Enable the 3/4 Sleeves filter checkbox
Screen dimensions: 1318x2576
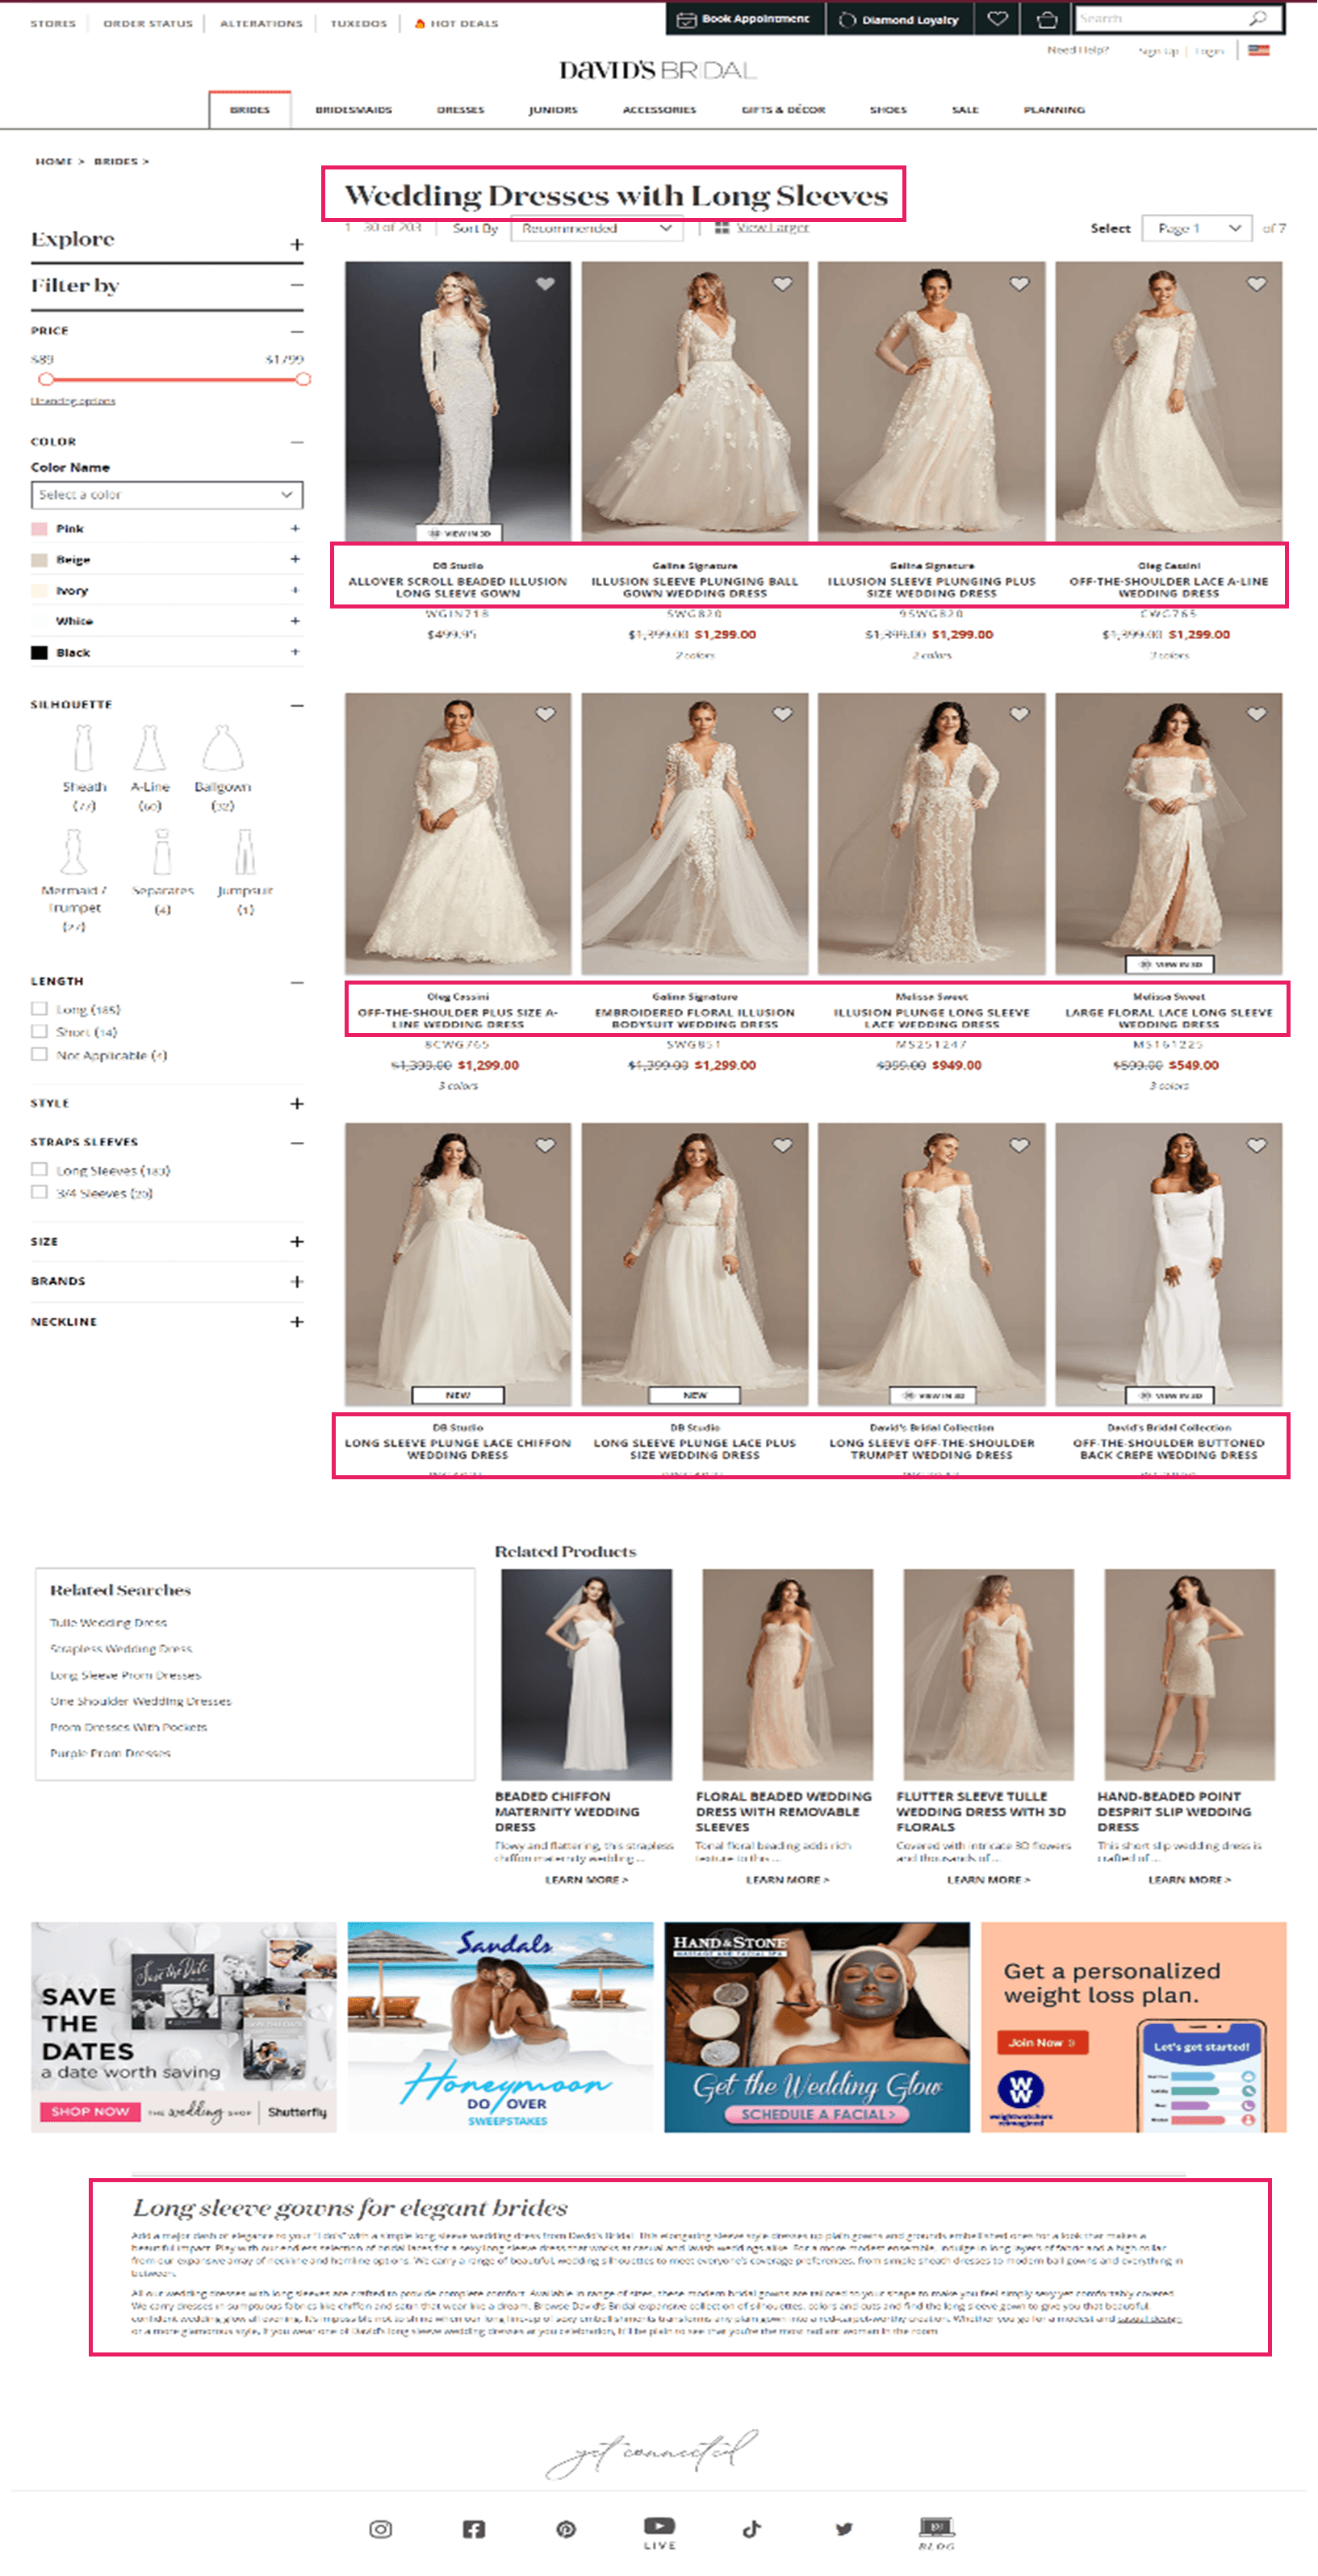point(40,1192)
